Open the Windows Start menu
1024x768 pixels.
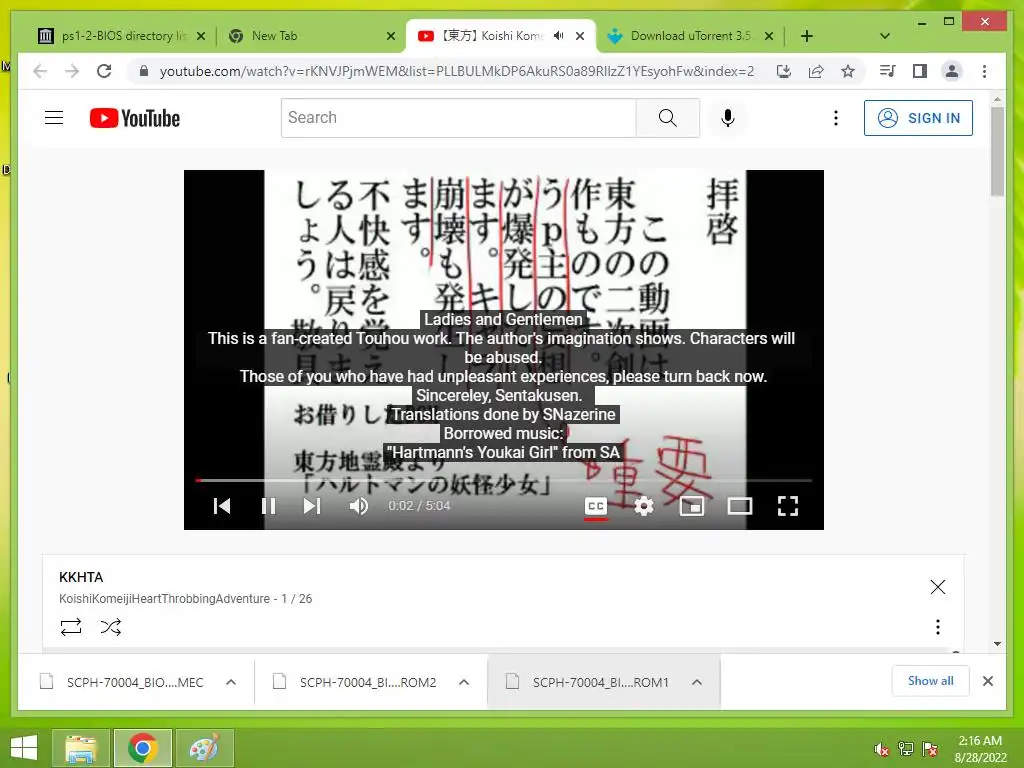point(24,748)
